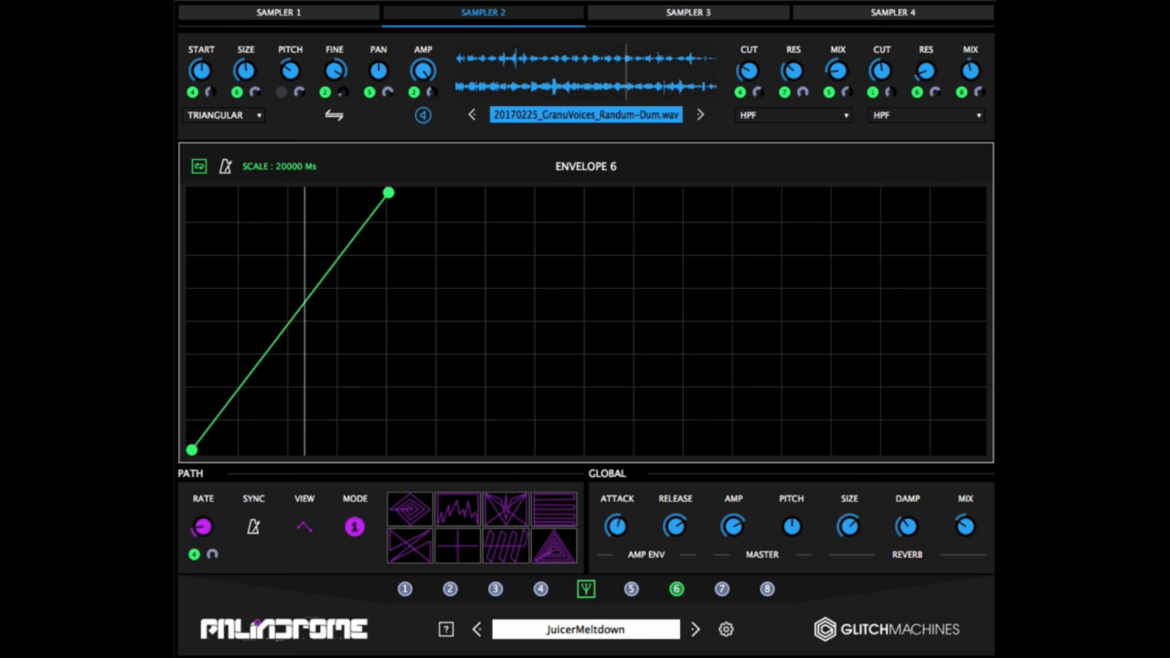
Task: Open the path view trident icon
Action: (x=586, y=589)
